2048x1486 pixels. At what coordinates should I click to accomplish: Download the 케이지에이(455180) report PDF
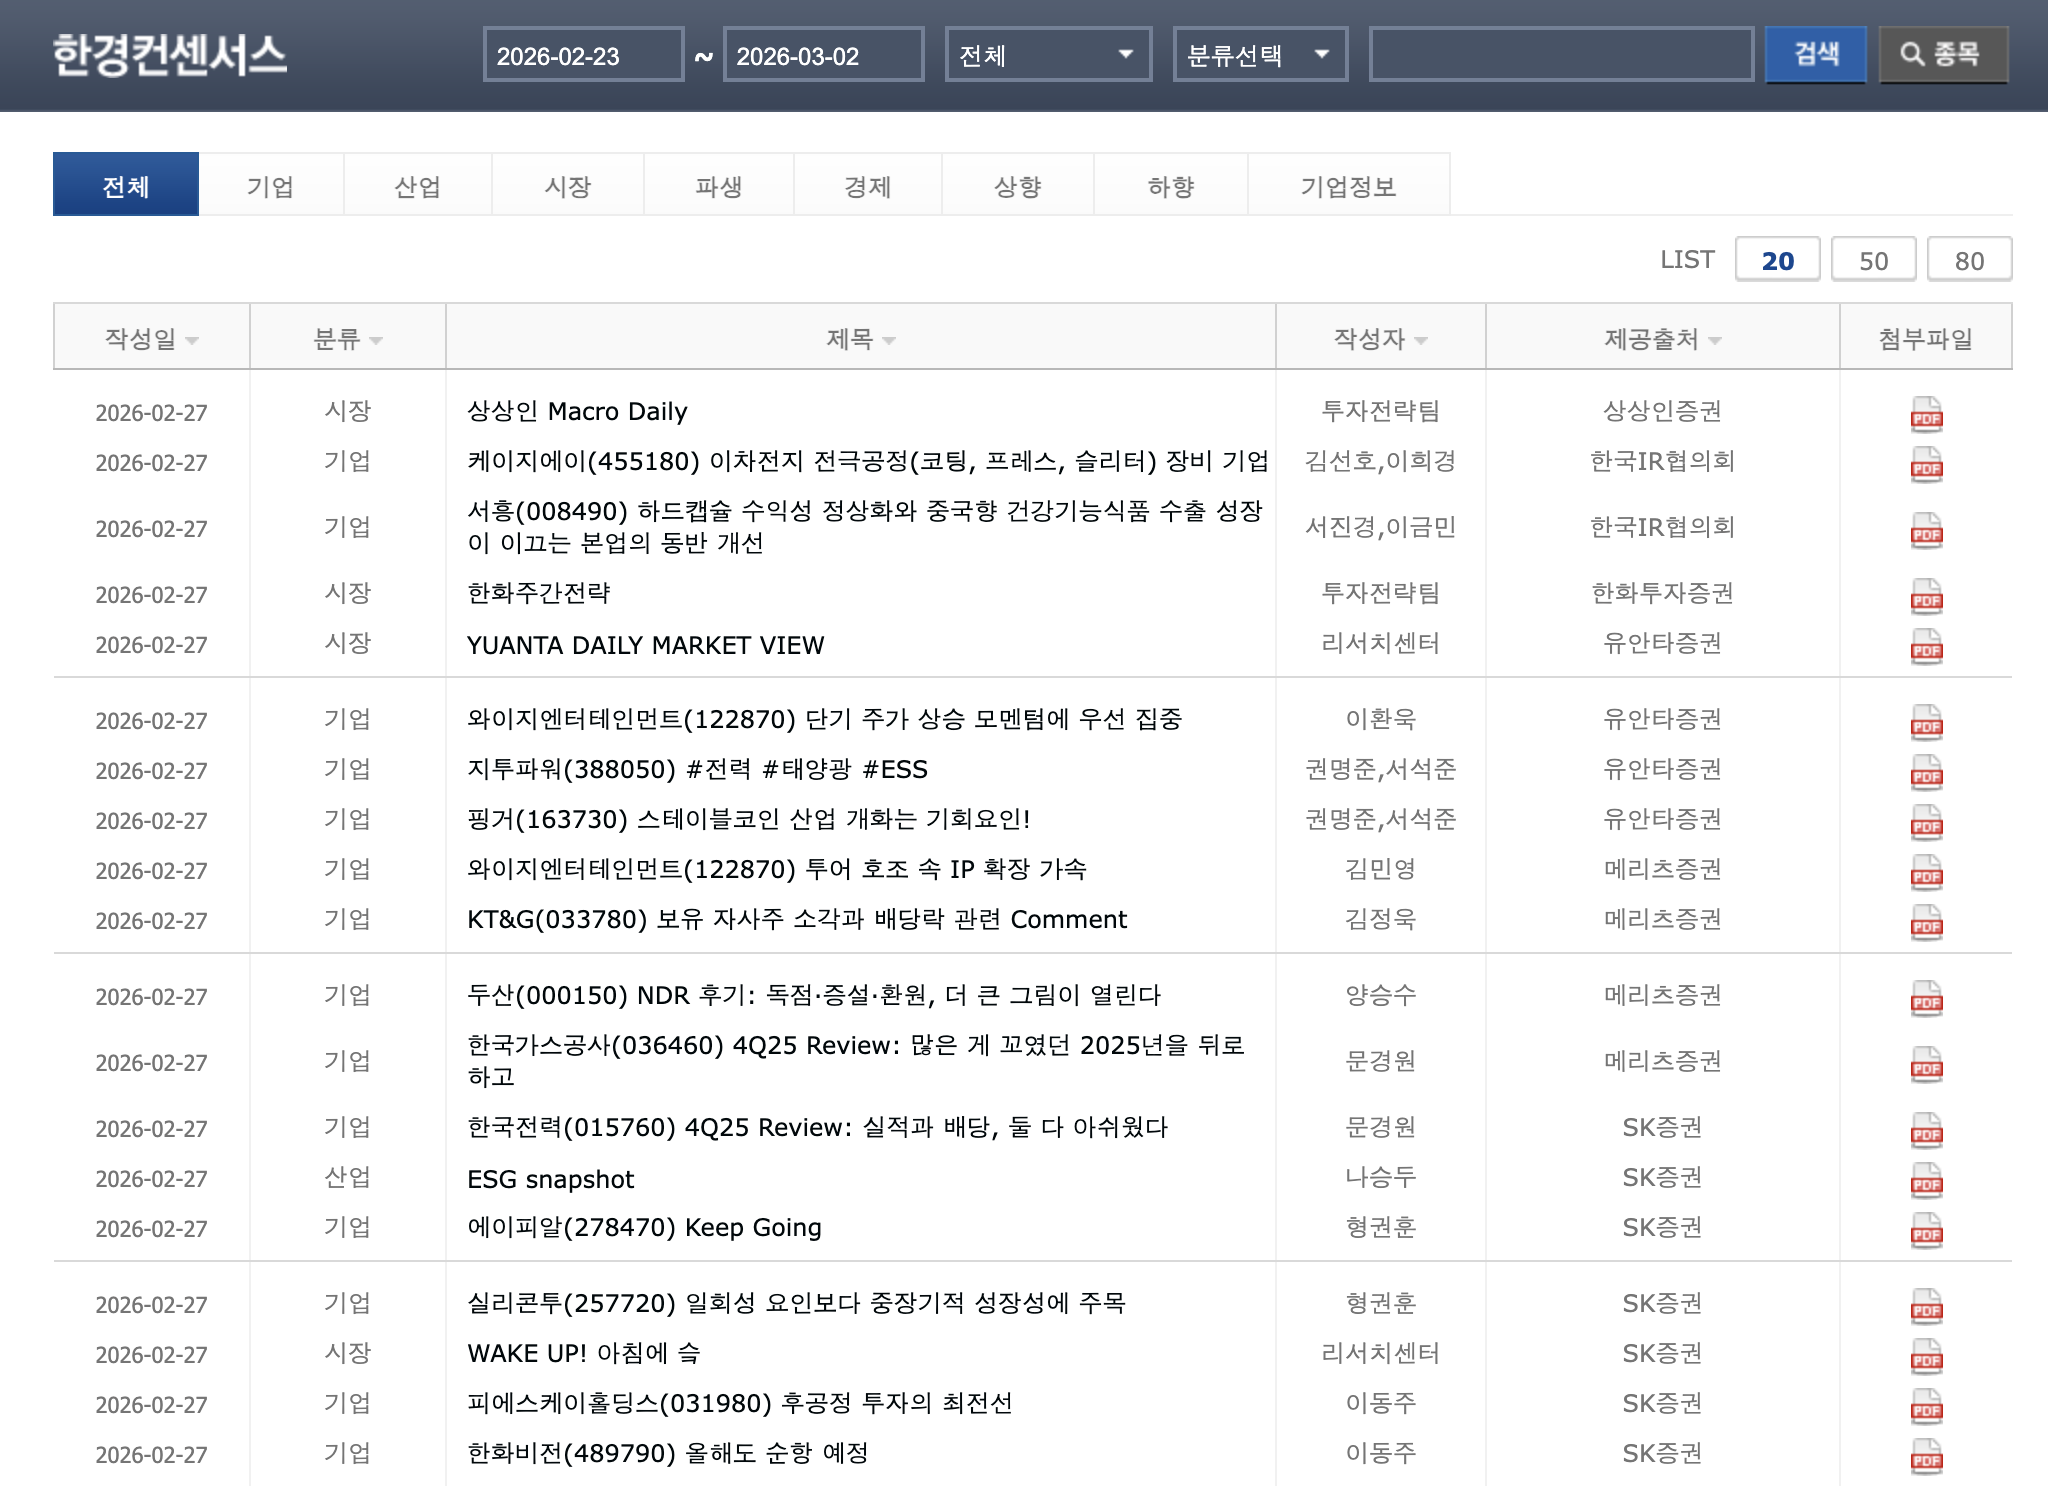pos(1925,465)
